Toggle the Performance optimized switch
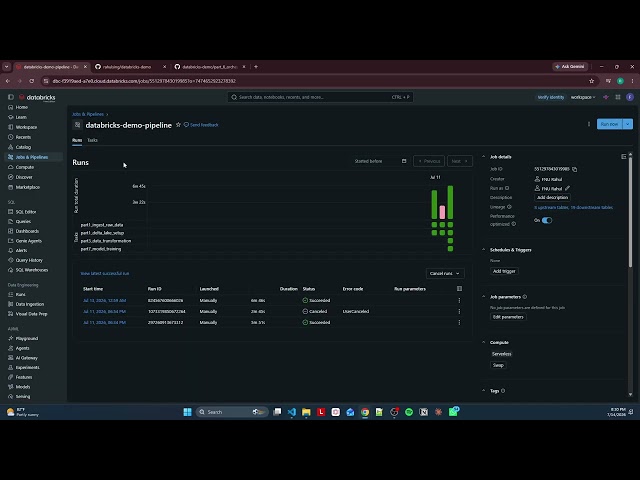Image resolution: width=640 pixels, height=480 pixels. coord(547,220)
